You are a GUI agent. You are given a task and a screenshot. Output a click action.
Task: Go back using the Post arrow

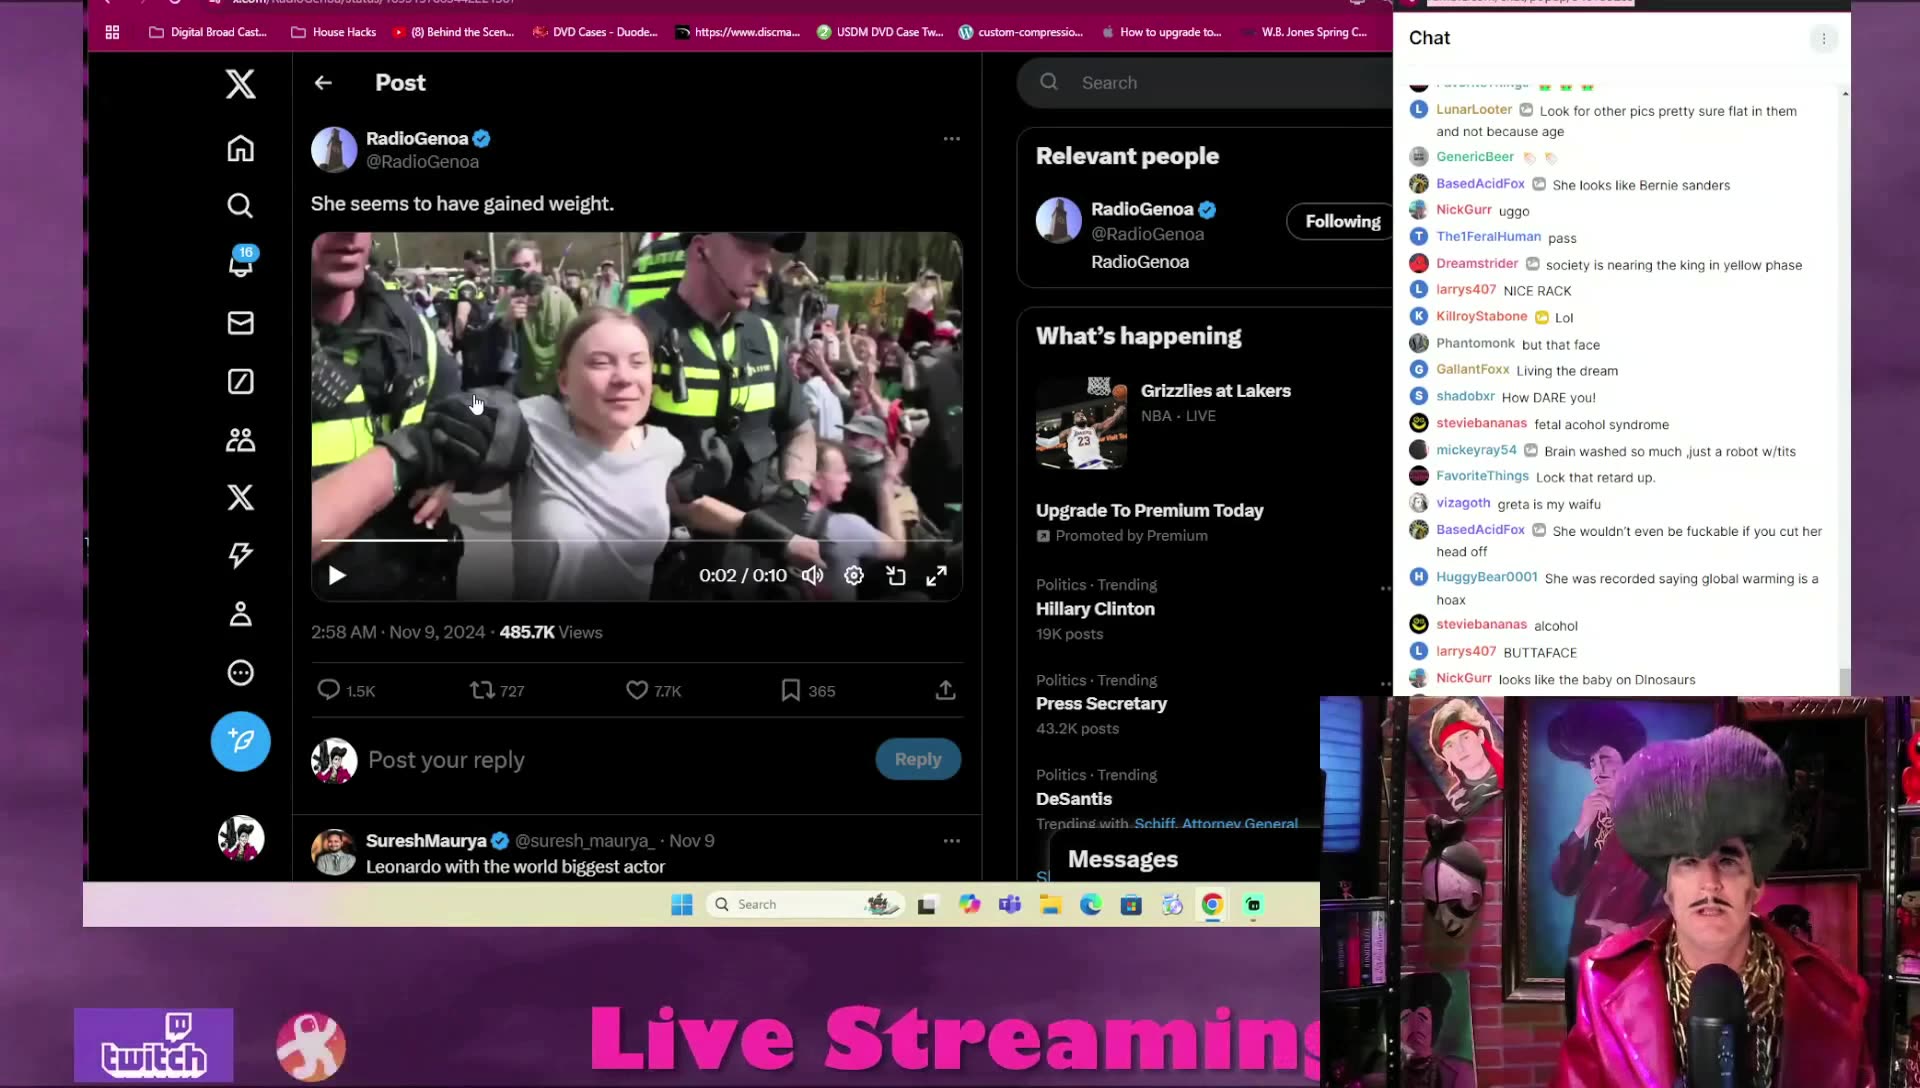coord(323,83)
